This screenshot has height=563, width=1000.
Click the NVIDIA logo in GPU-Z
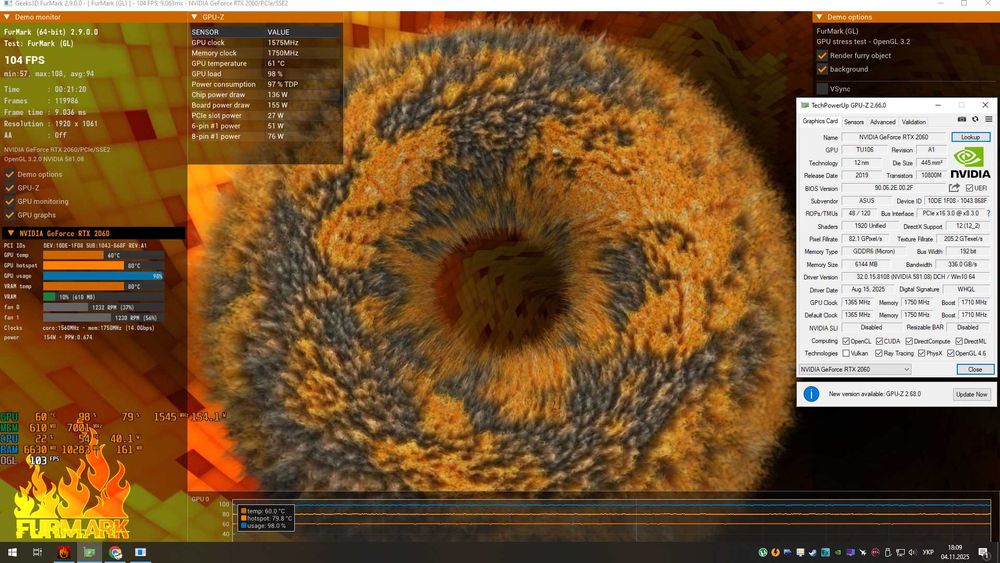click(x=970, y=163)
